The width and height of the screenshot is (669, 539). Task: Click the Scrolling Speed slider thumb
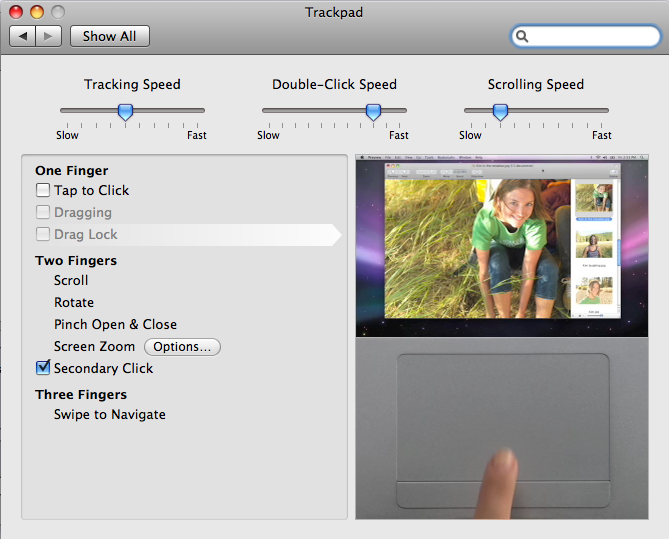coord(500,112)
